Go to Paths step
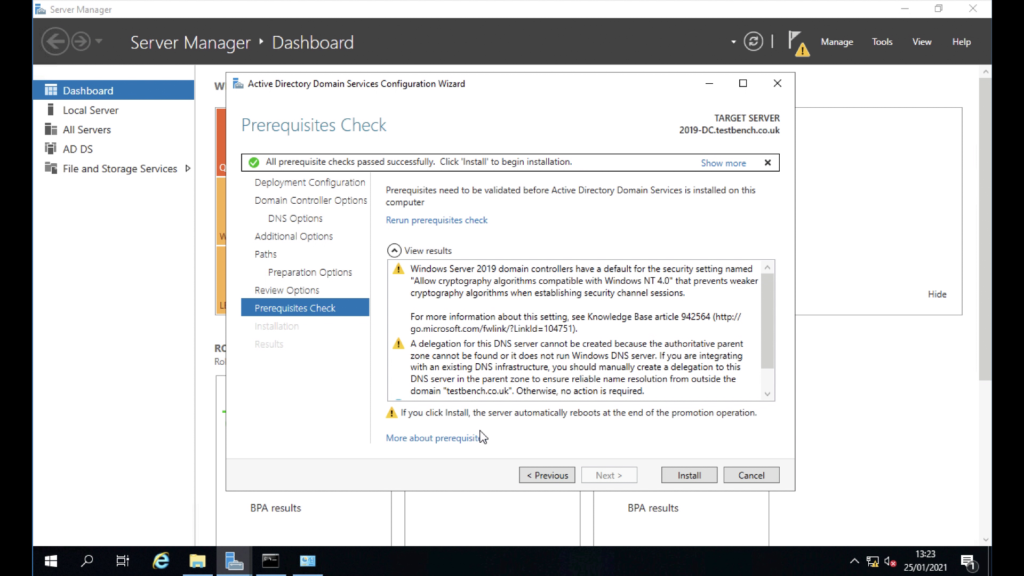 (265, 254)
